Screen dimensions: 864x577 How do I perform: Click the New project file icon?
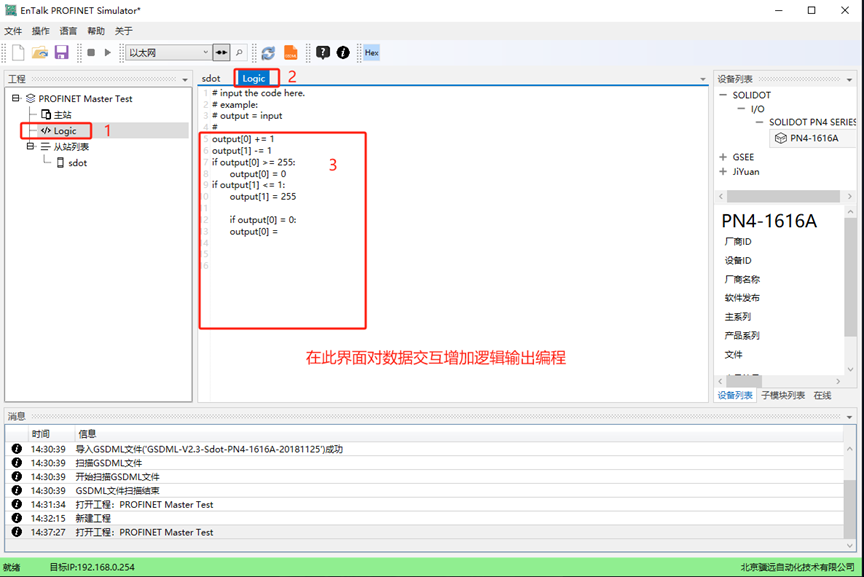18,52
